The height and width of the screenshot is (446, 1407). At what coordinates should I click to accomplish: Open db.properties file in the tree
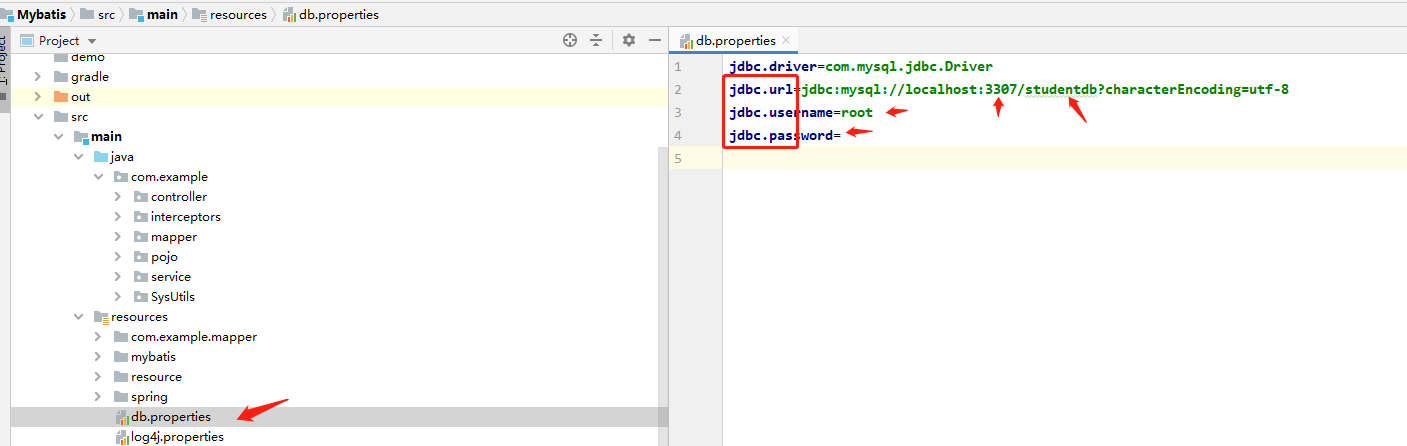171,417
